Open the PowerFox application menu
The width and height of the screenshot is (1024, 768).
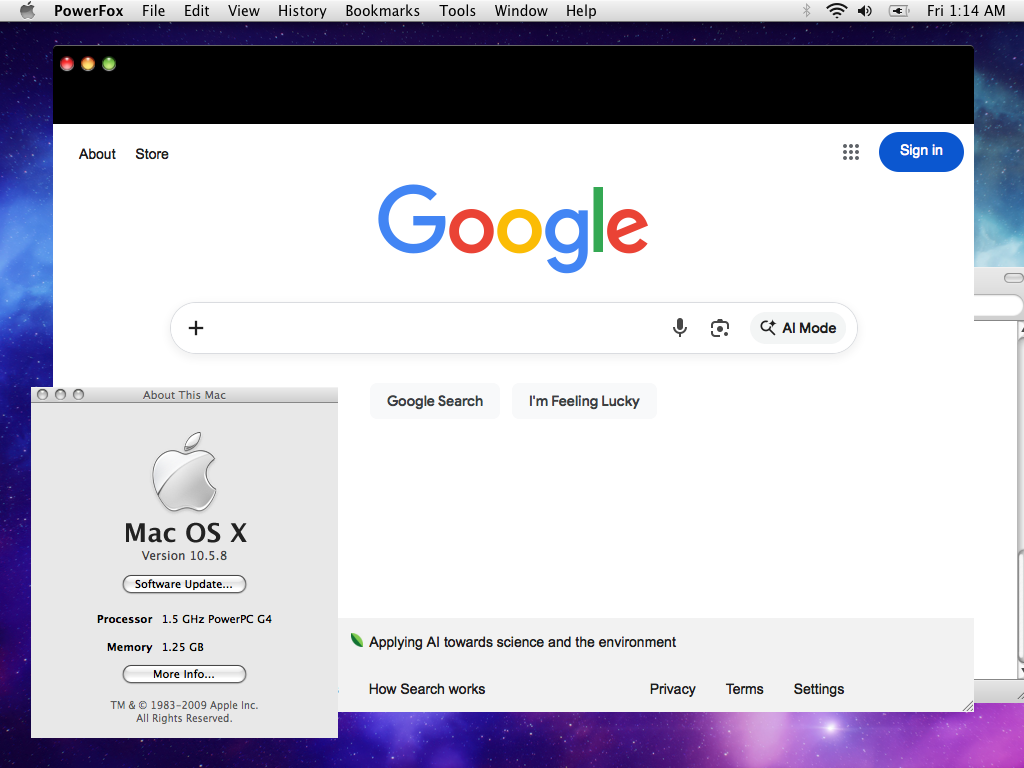coord(88,10)
